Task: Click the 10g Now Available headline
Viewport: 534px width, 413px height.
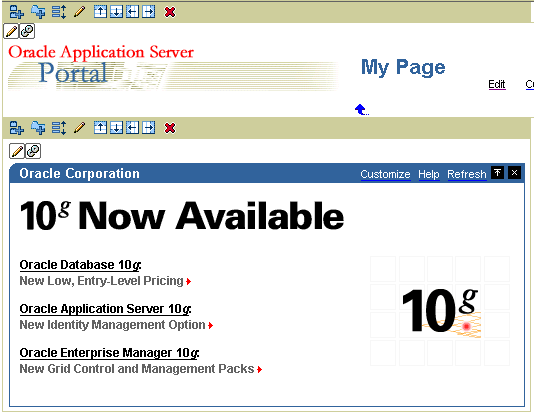Action: [182, 216]
